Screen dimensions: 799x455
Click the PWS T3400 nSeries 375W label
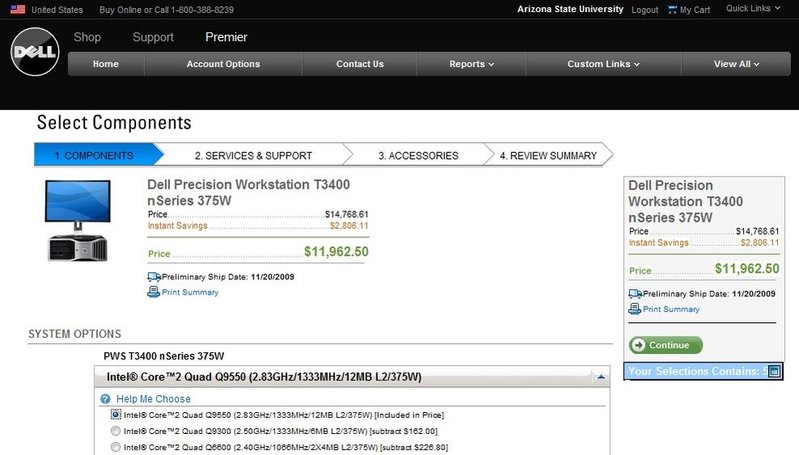pyautogui.click(x=164, y=356)
